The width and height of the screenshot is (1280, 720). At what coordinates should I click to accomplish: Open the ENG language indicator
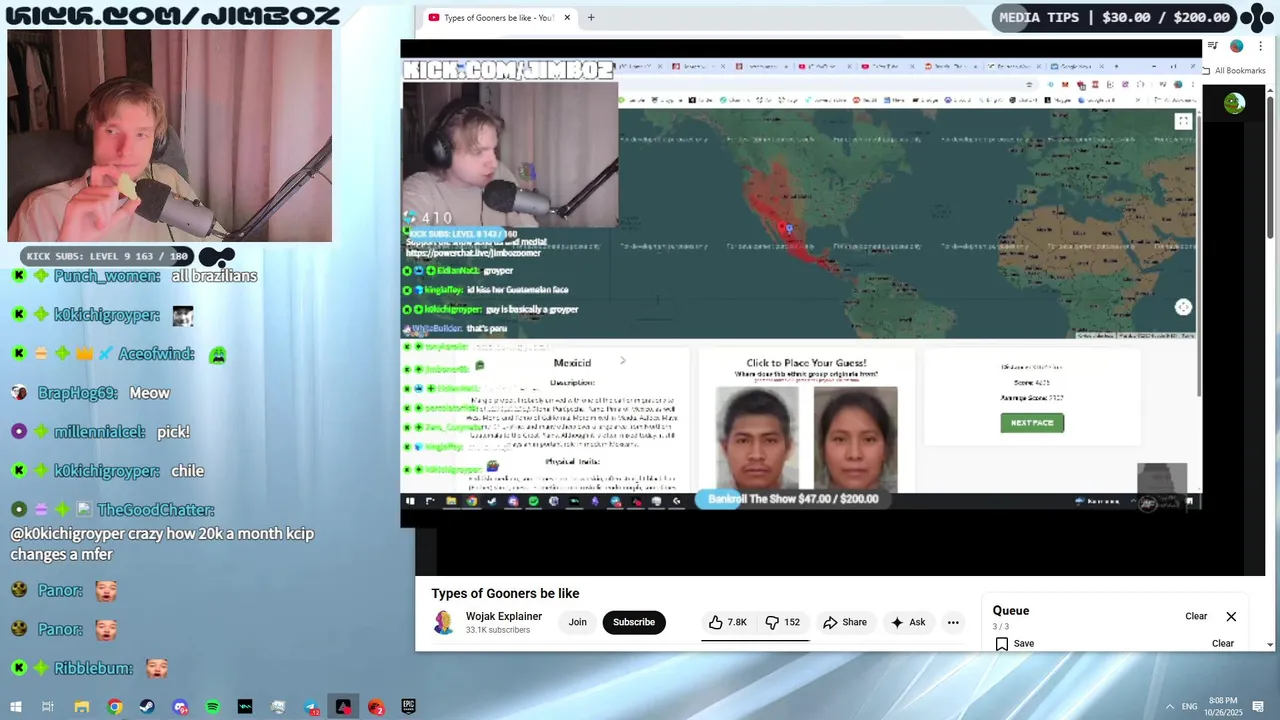tap(1190, 707)
